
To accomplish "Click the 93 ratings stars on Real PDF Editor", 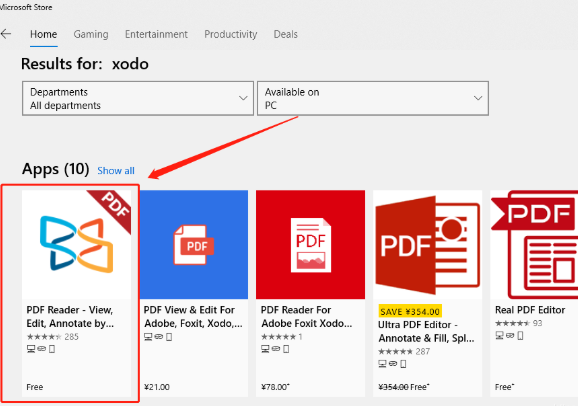I will tap(512, 323).
